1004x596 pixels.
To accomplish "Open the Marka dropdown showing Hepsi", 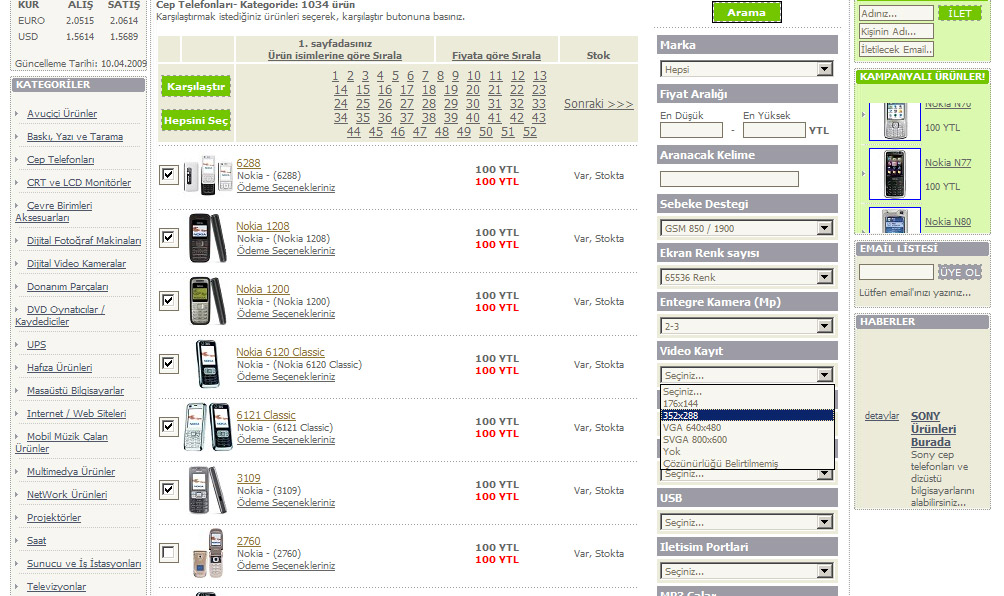I will 747,69.
